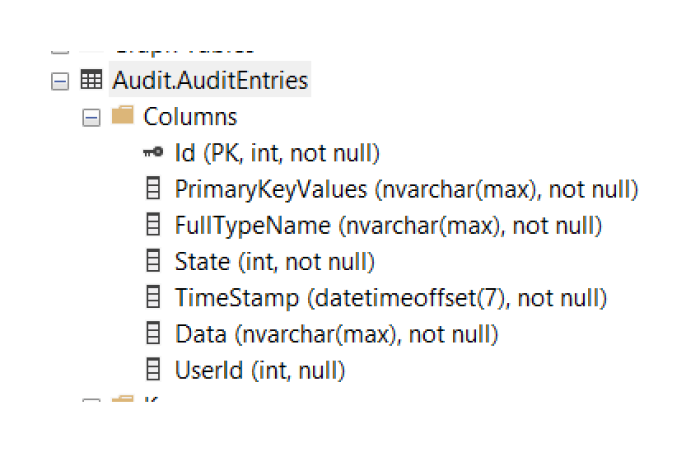The width and height of the screenshot is (700, 452).
Task: Click the column icon beside FullTypeName
Action: click(153, 225)
